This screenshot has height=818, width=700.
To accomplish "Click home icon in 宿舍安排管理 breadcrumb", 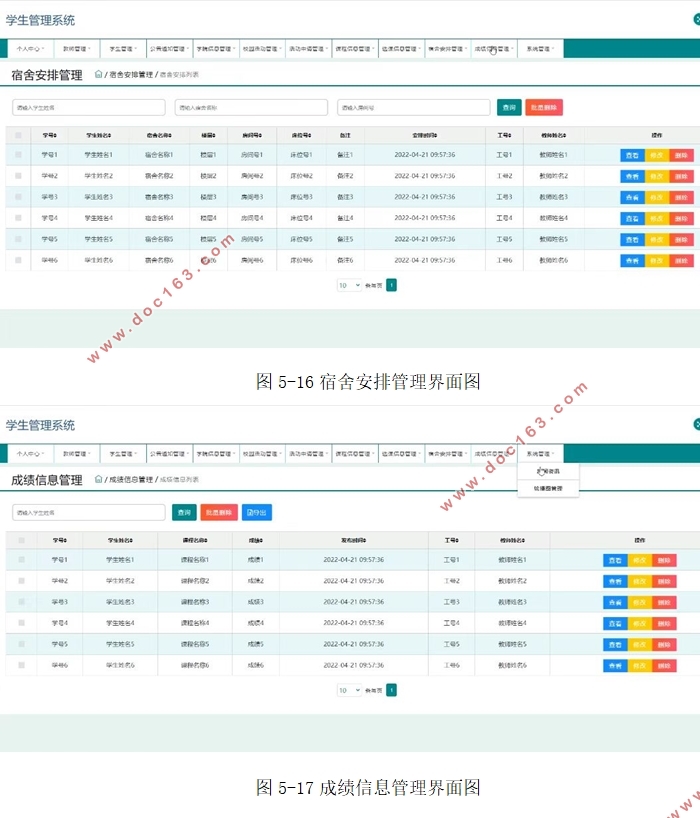I will click(98, 74).
